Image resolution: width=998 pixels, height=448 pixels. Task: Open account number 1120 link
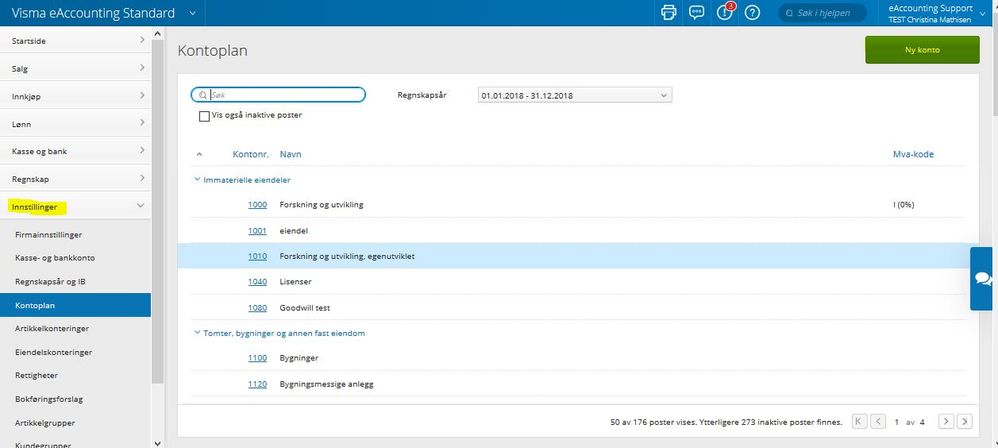pyautogui.click(x=257, y=384)
